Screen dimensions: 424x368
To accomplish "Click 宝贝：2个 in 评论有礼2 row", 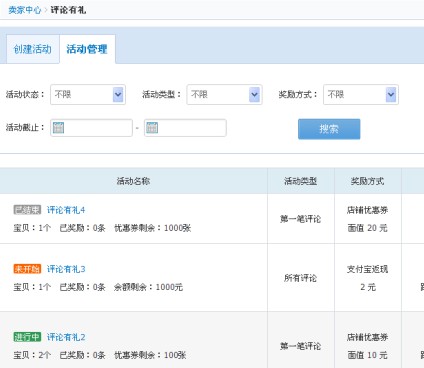I will coord(32,355).
